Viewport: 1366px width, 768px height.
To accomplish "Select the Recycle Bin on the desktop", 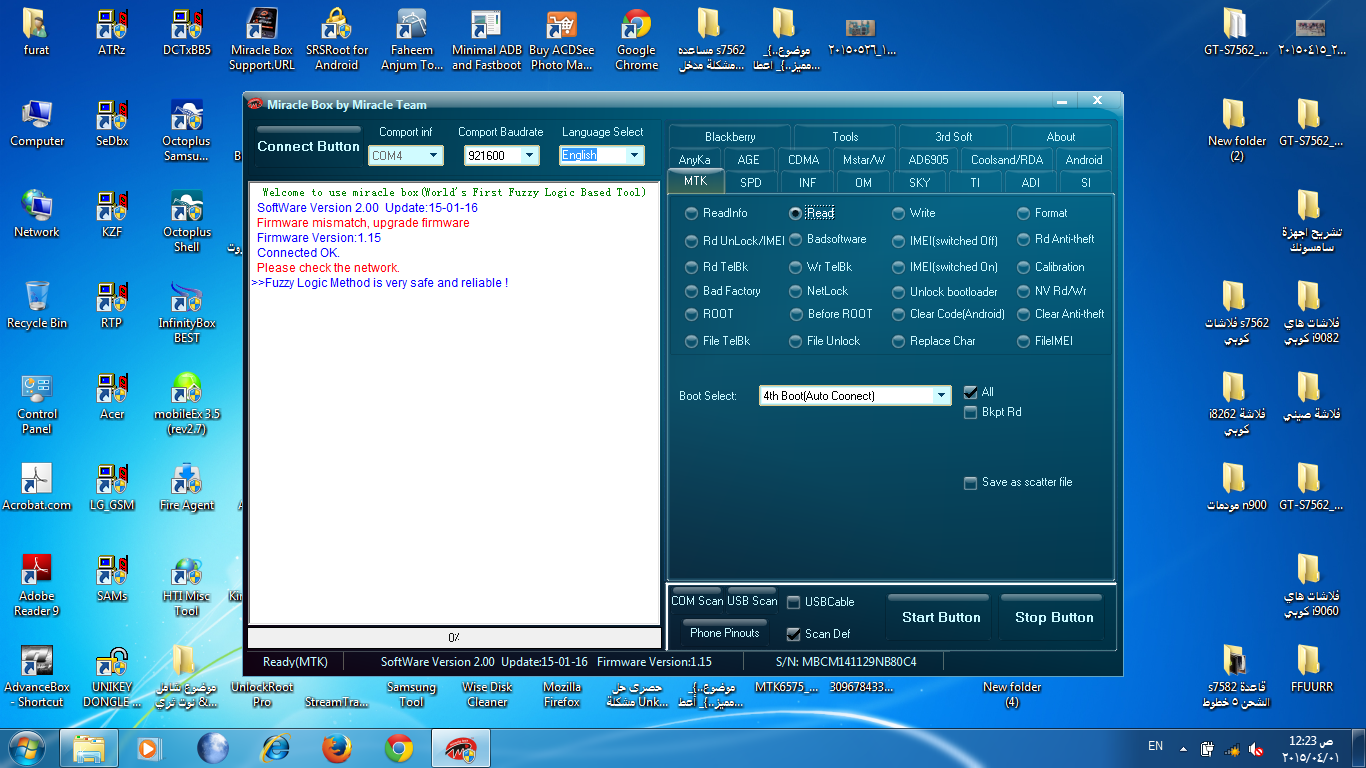I will coord(37,306).
